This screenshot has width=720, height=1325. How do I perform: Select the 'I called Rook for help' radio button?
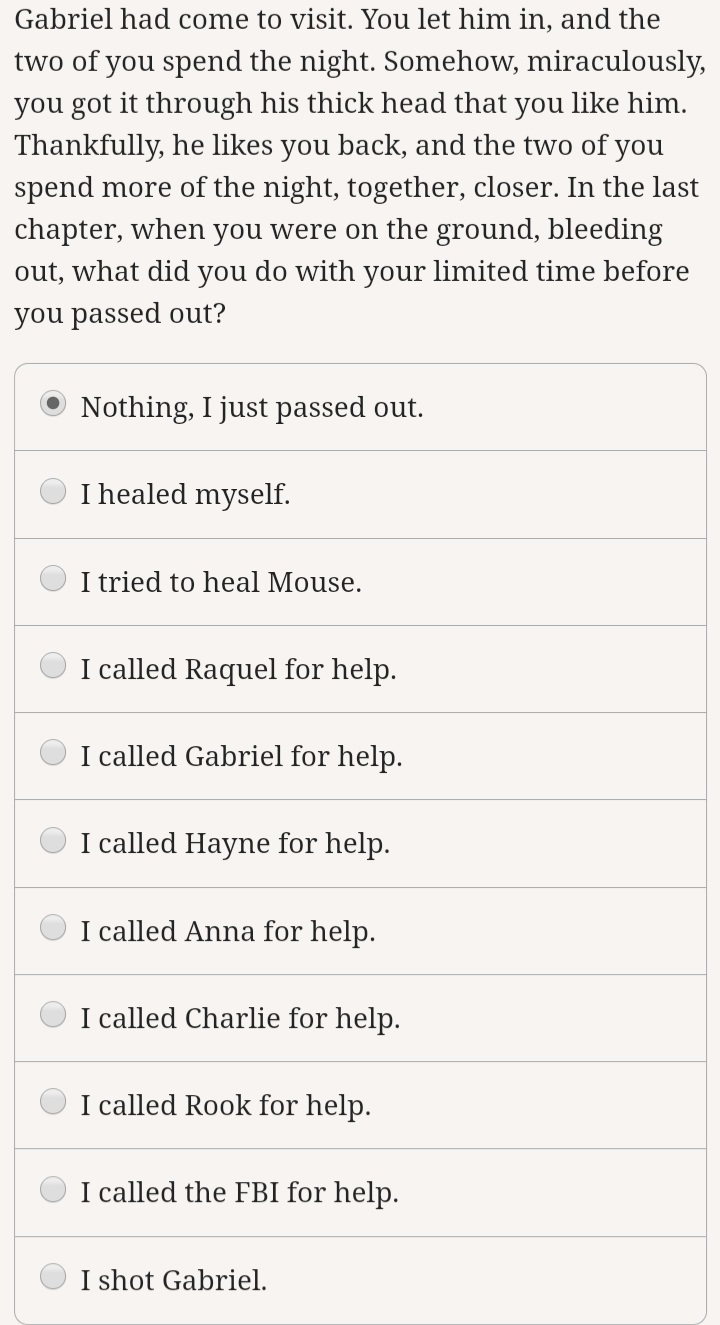[53, 1101]
